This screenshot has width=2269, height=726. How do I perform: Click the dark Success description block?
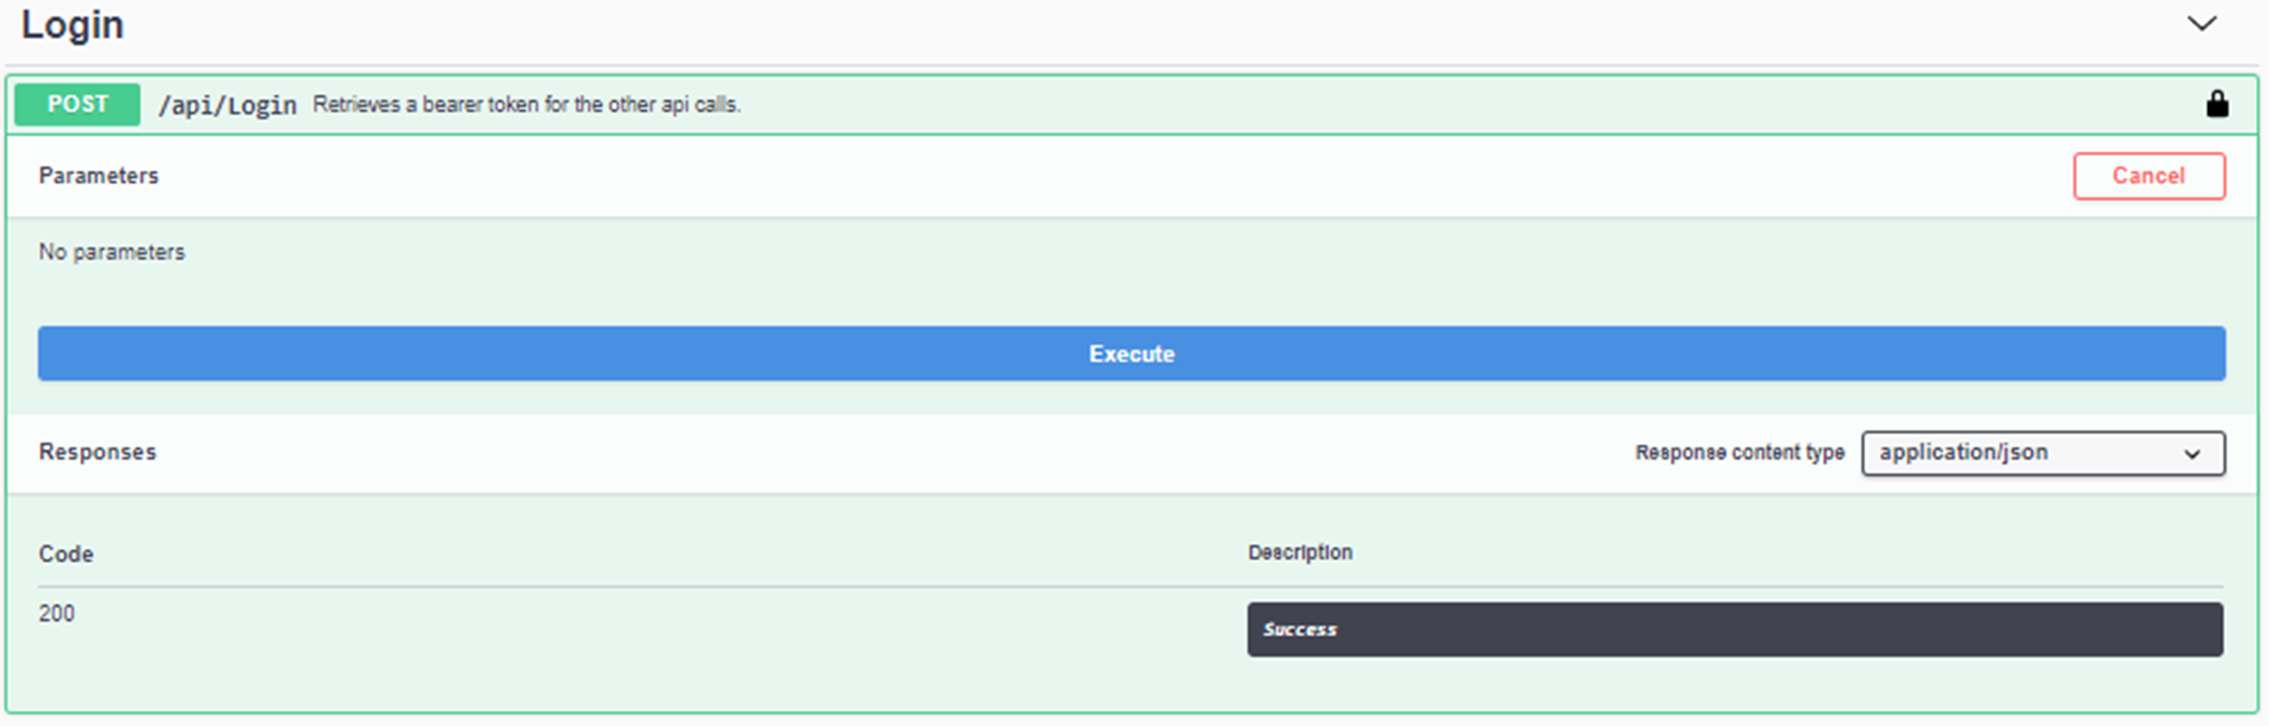pos(1734,629)
